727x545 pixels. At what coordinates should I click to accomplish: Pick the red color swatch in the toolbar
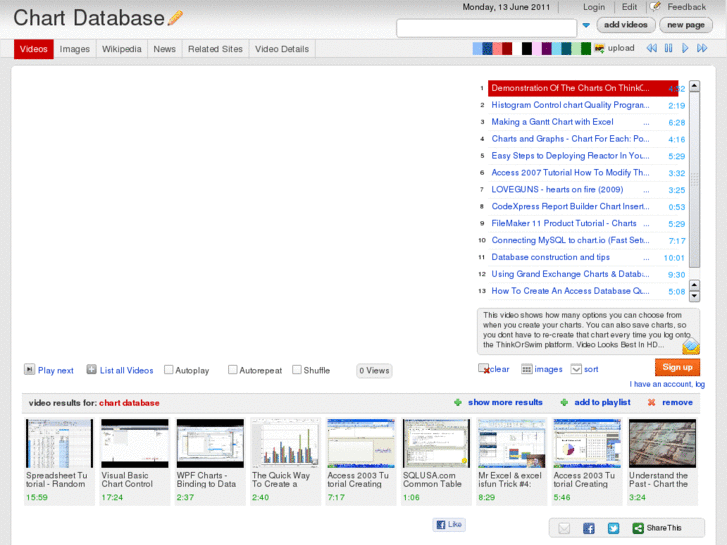tap(507, 48)
